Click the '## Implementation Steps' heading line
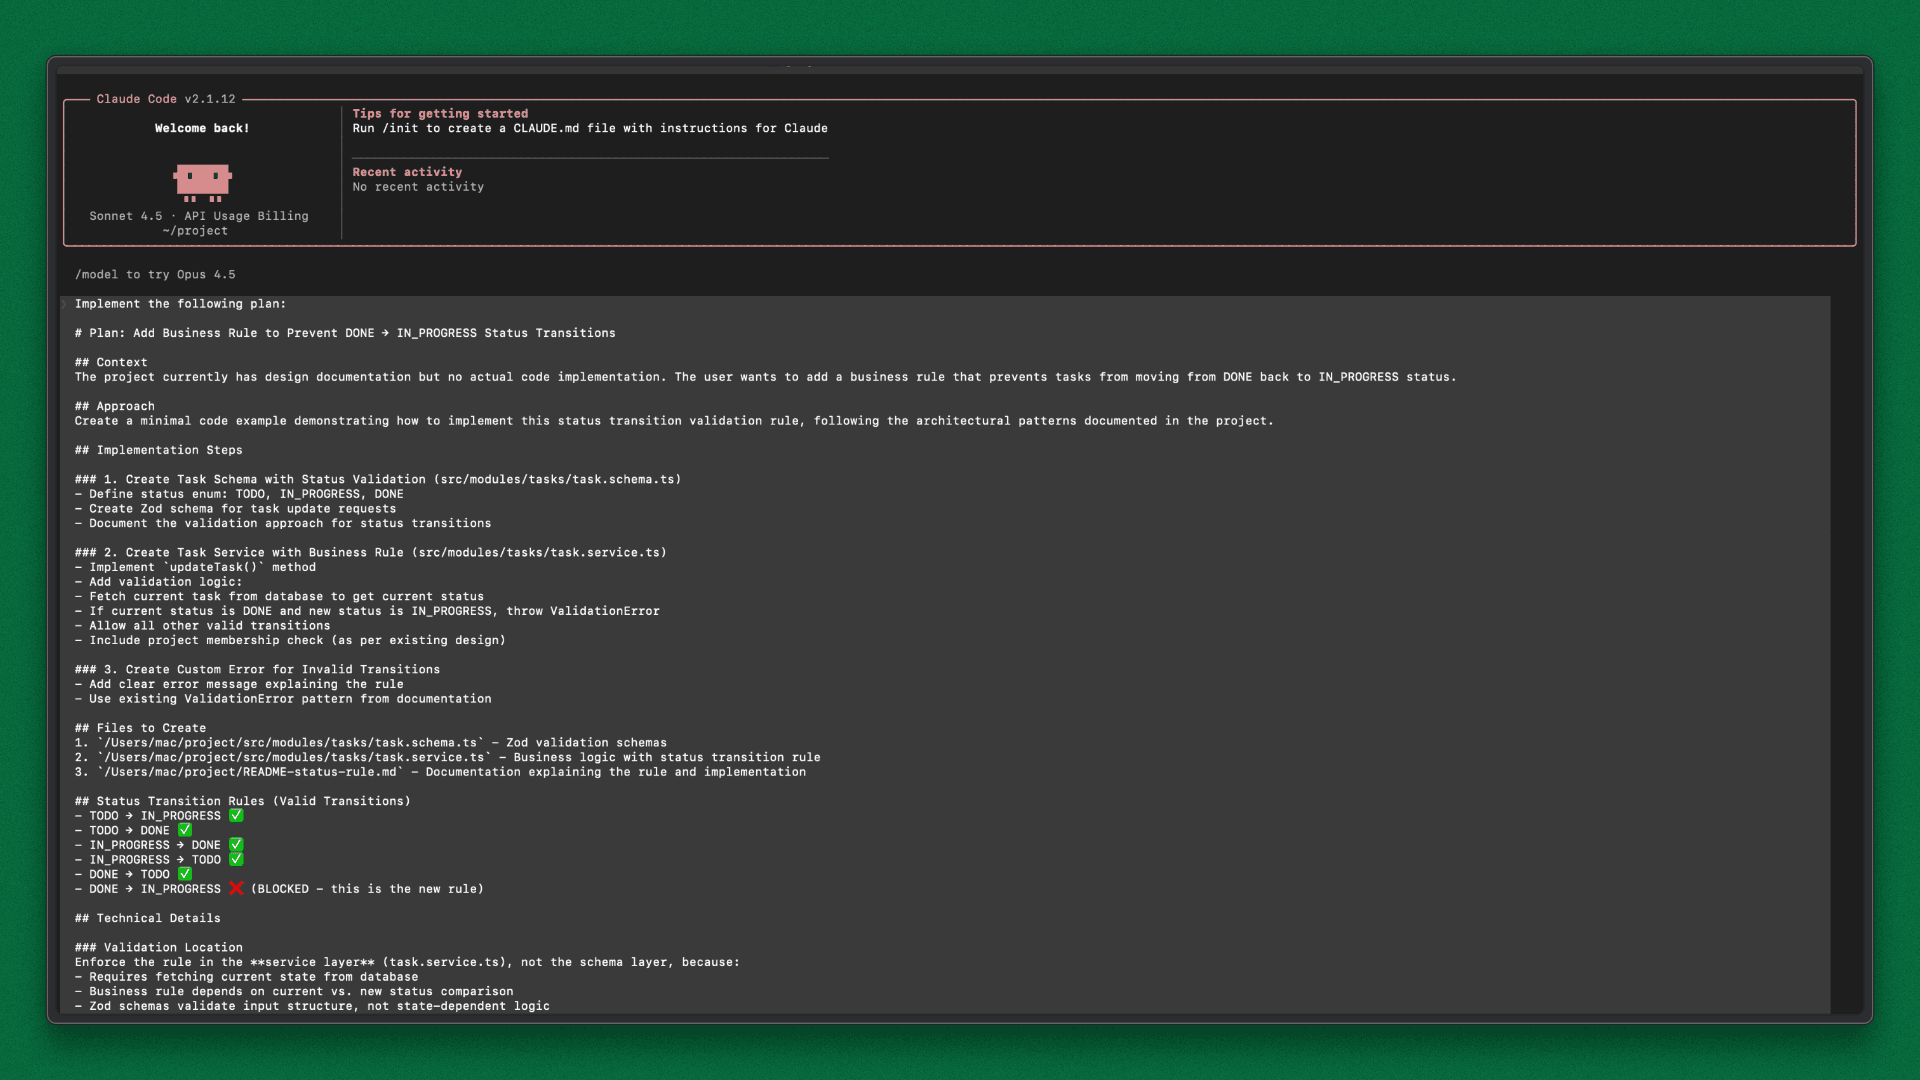The width and height of the screenshot is (1920, 1080). (158, 450)
